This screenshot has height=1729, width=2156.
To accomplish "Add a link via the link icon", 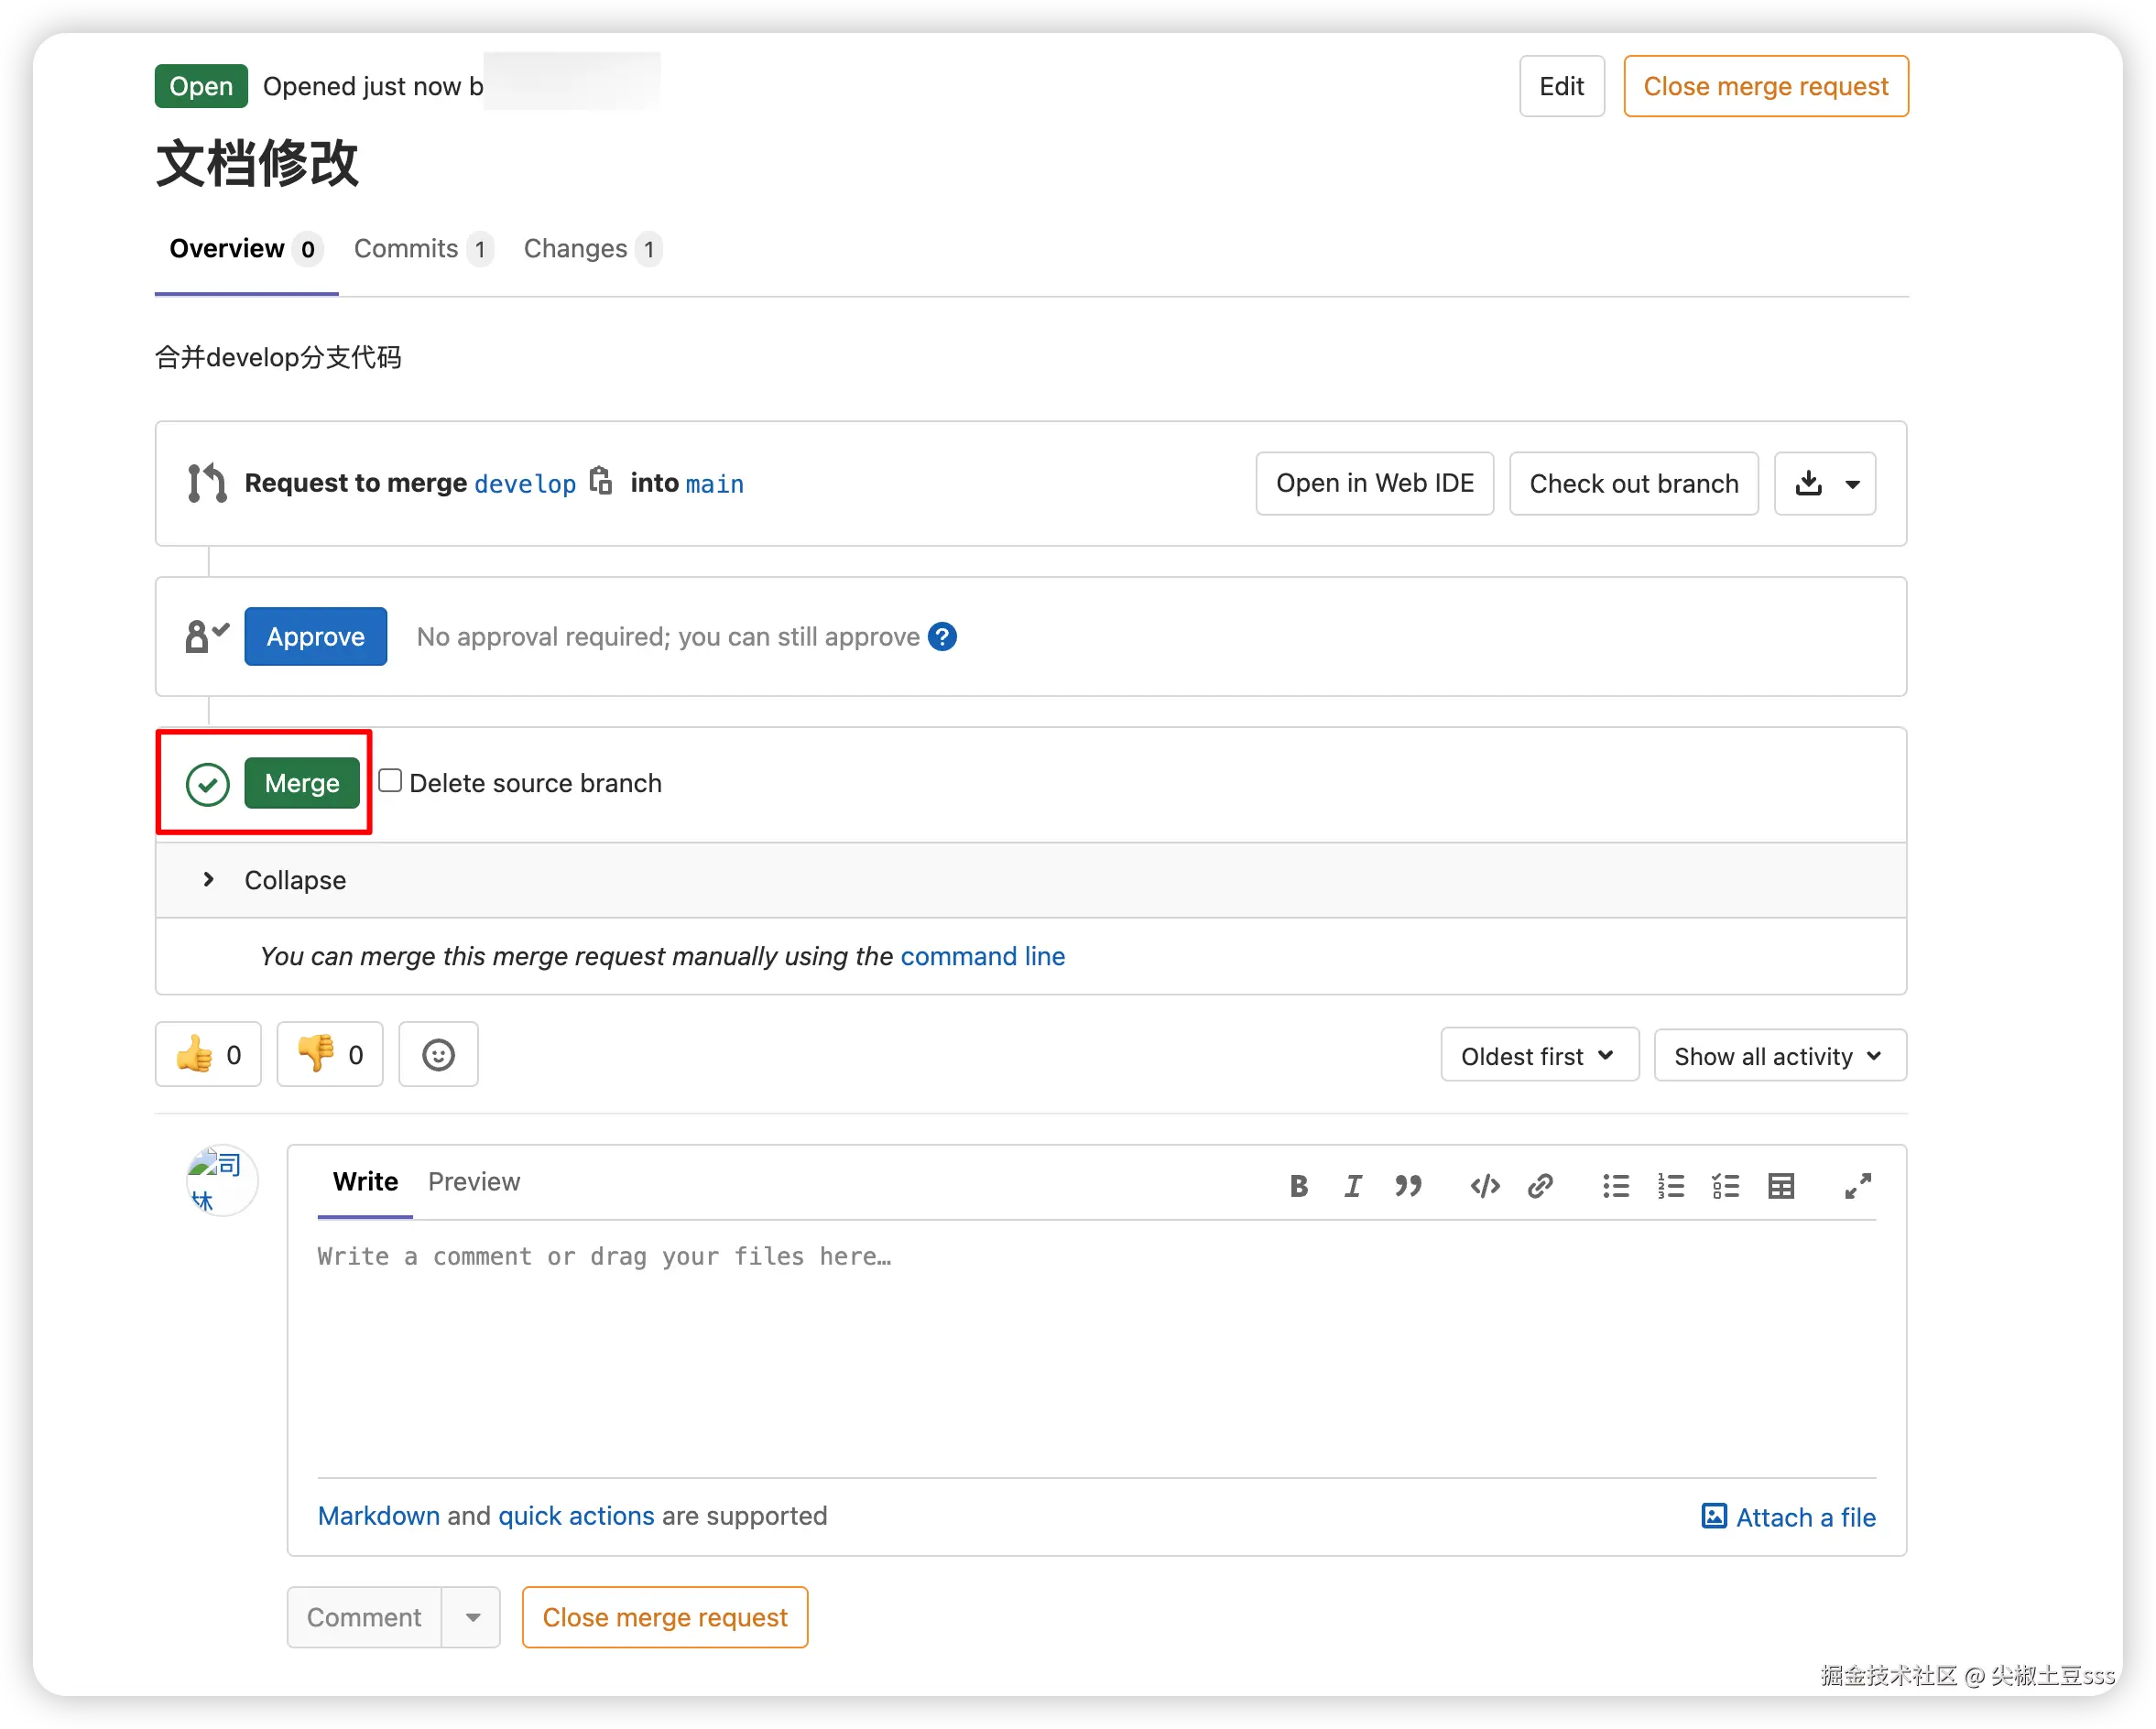I will coord(1540,1186).
